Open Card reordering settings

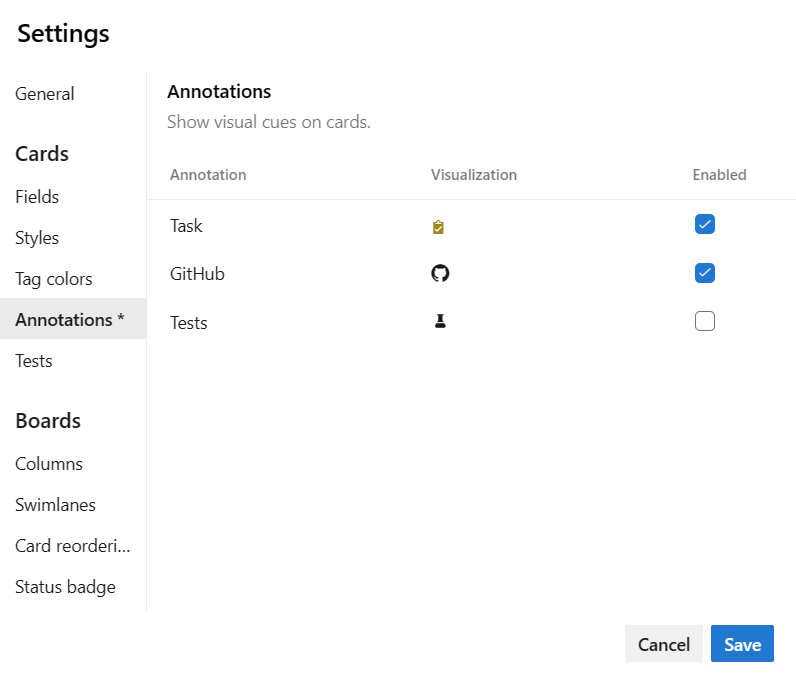tap(73, 546)
